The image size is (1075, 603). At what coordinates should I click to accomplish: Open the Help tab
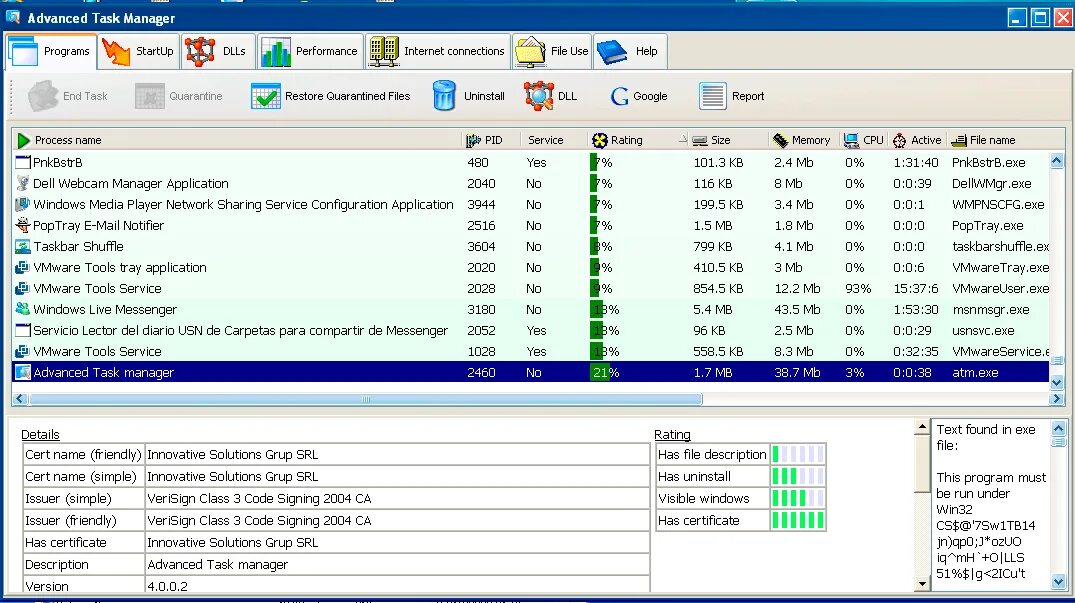click(629, 51)
